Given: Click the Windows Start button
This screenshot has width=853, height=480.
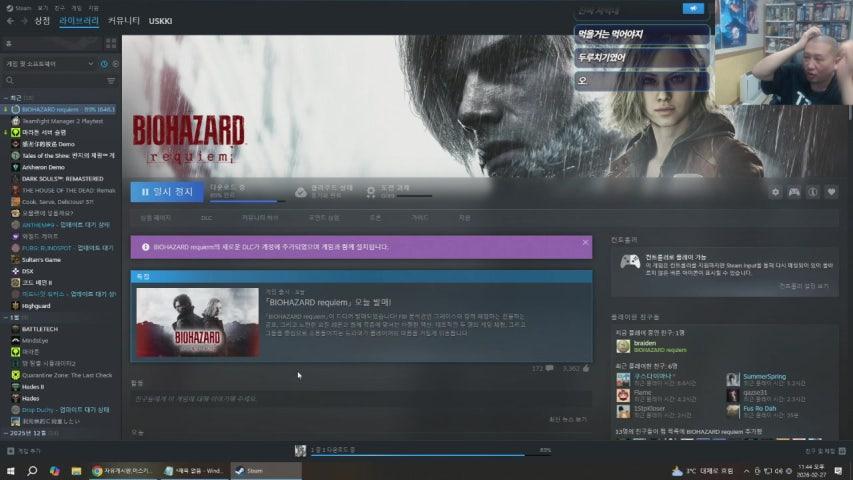Looking at the screenshot, I should click(x=9, y=470).
